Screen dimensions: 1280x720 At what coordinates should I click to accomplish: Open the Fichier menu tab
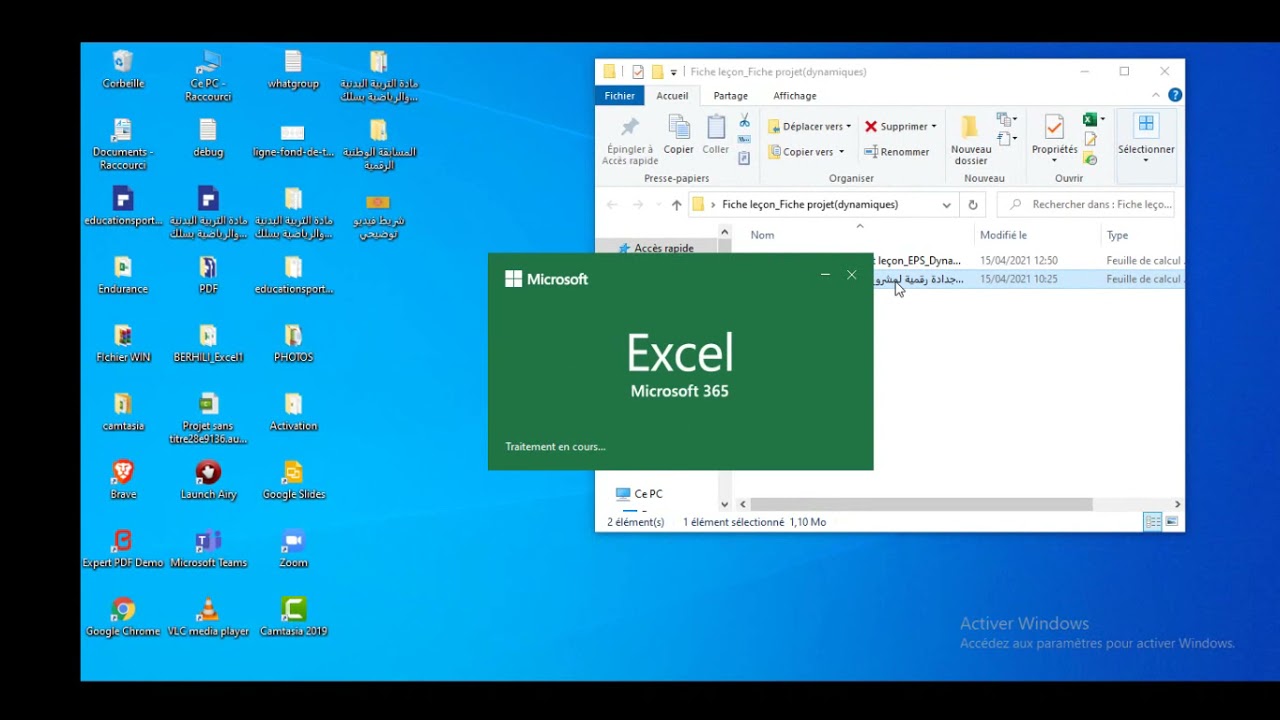click(619, 96)
